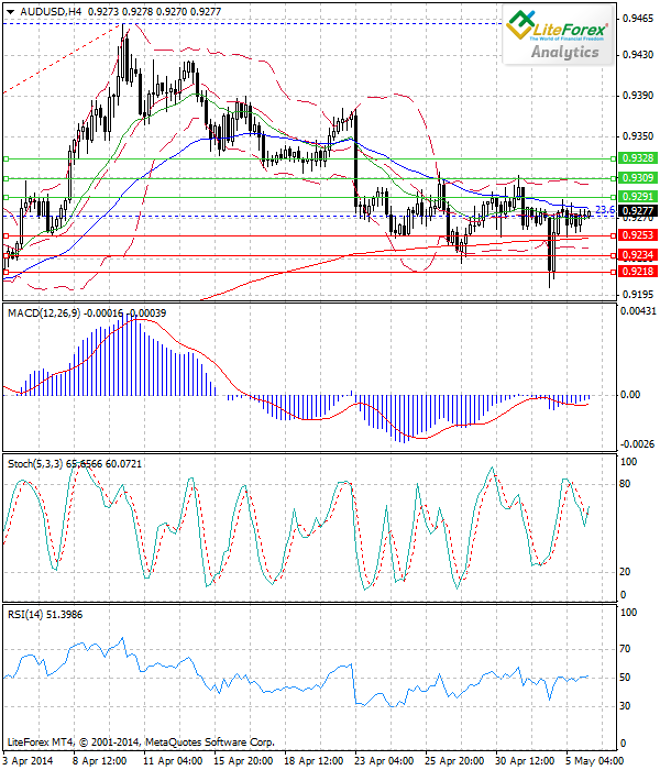Select the red 0.9234 support level label

tap(638, 255)
